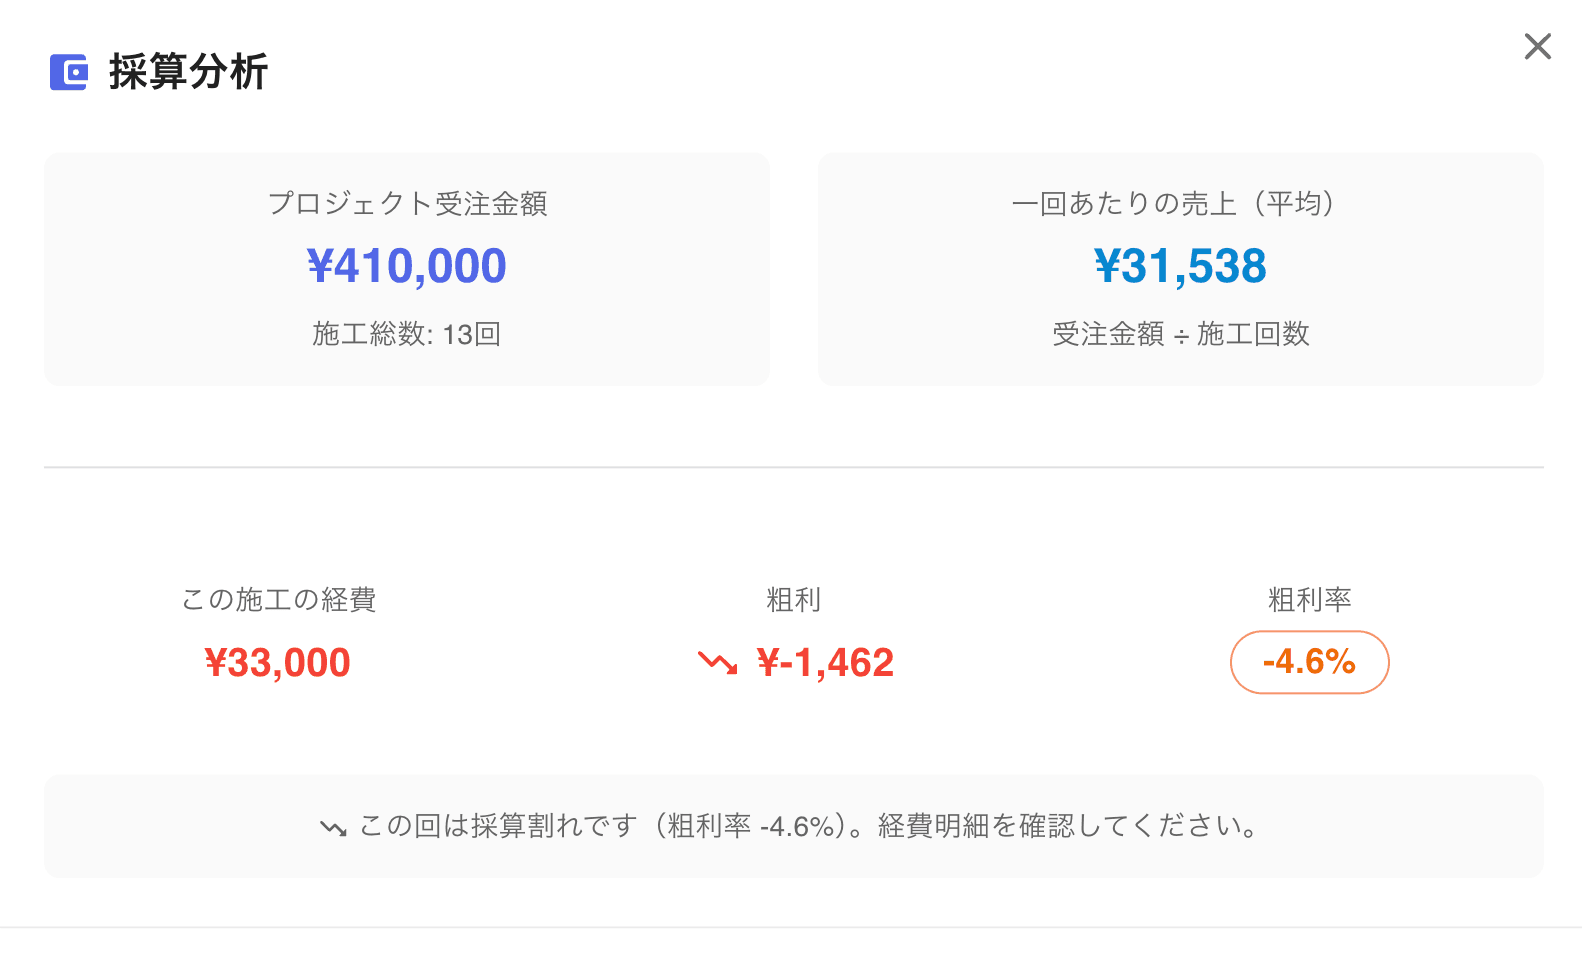Close the 採算分析 dialog
This screenshot has height=960, width=1582.
pos(1537,46)
